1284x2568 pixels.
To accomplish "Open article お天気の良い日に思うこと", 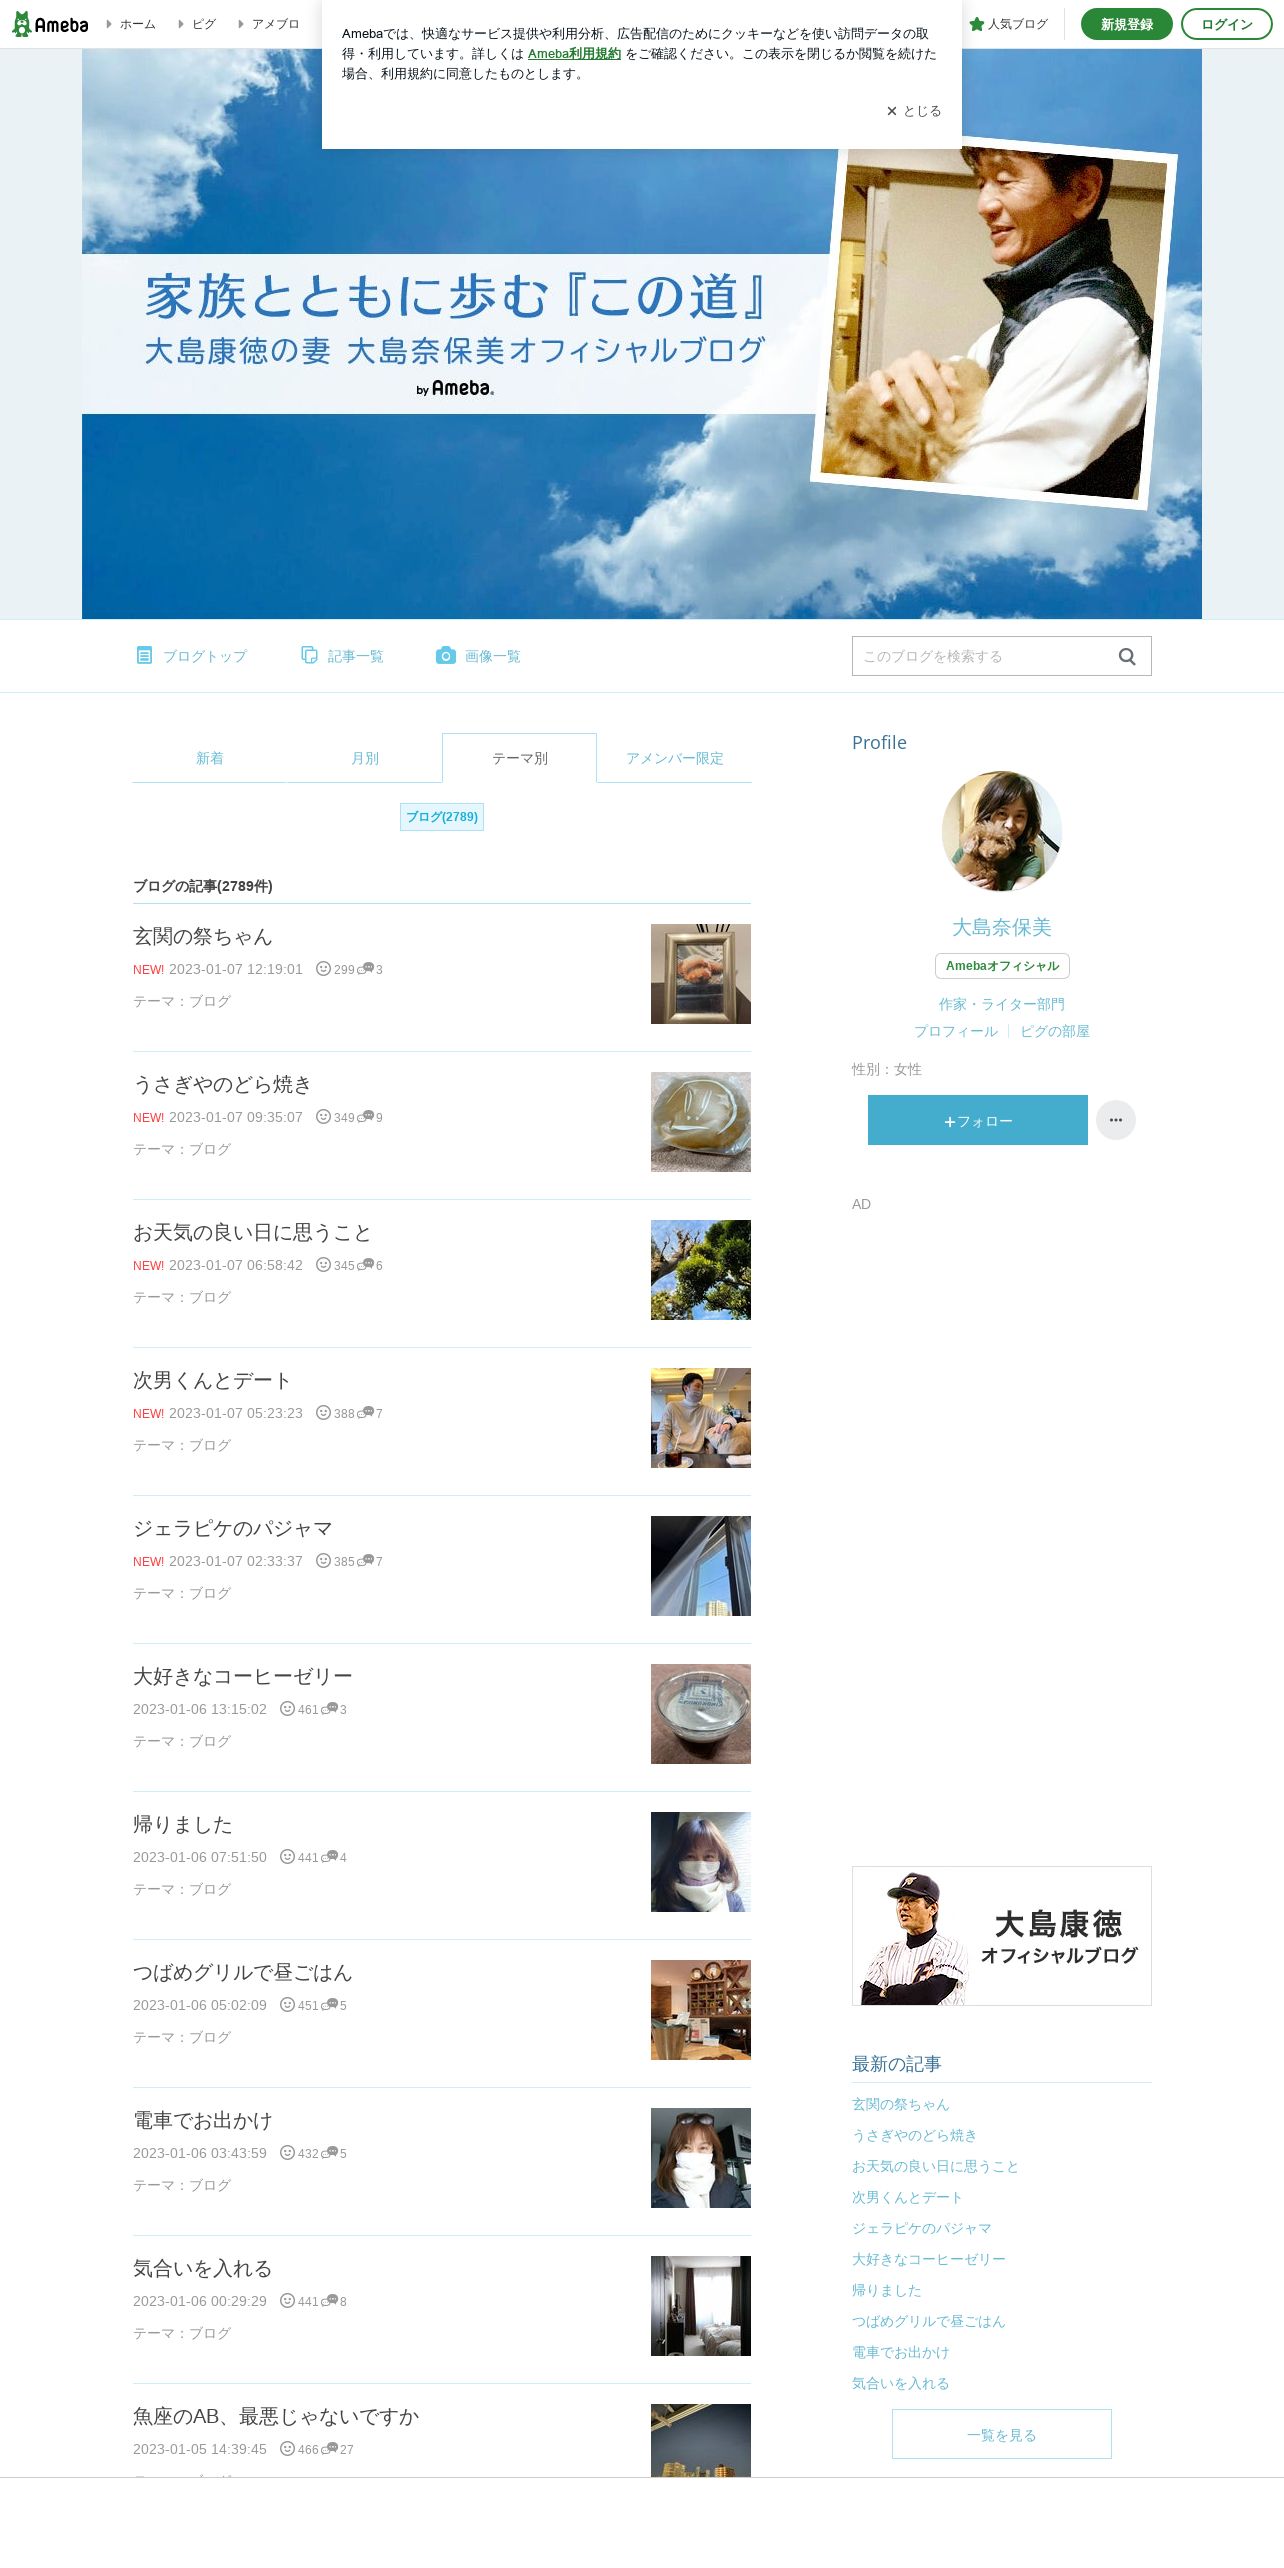I will (x=253, y=1232).
